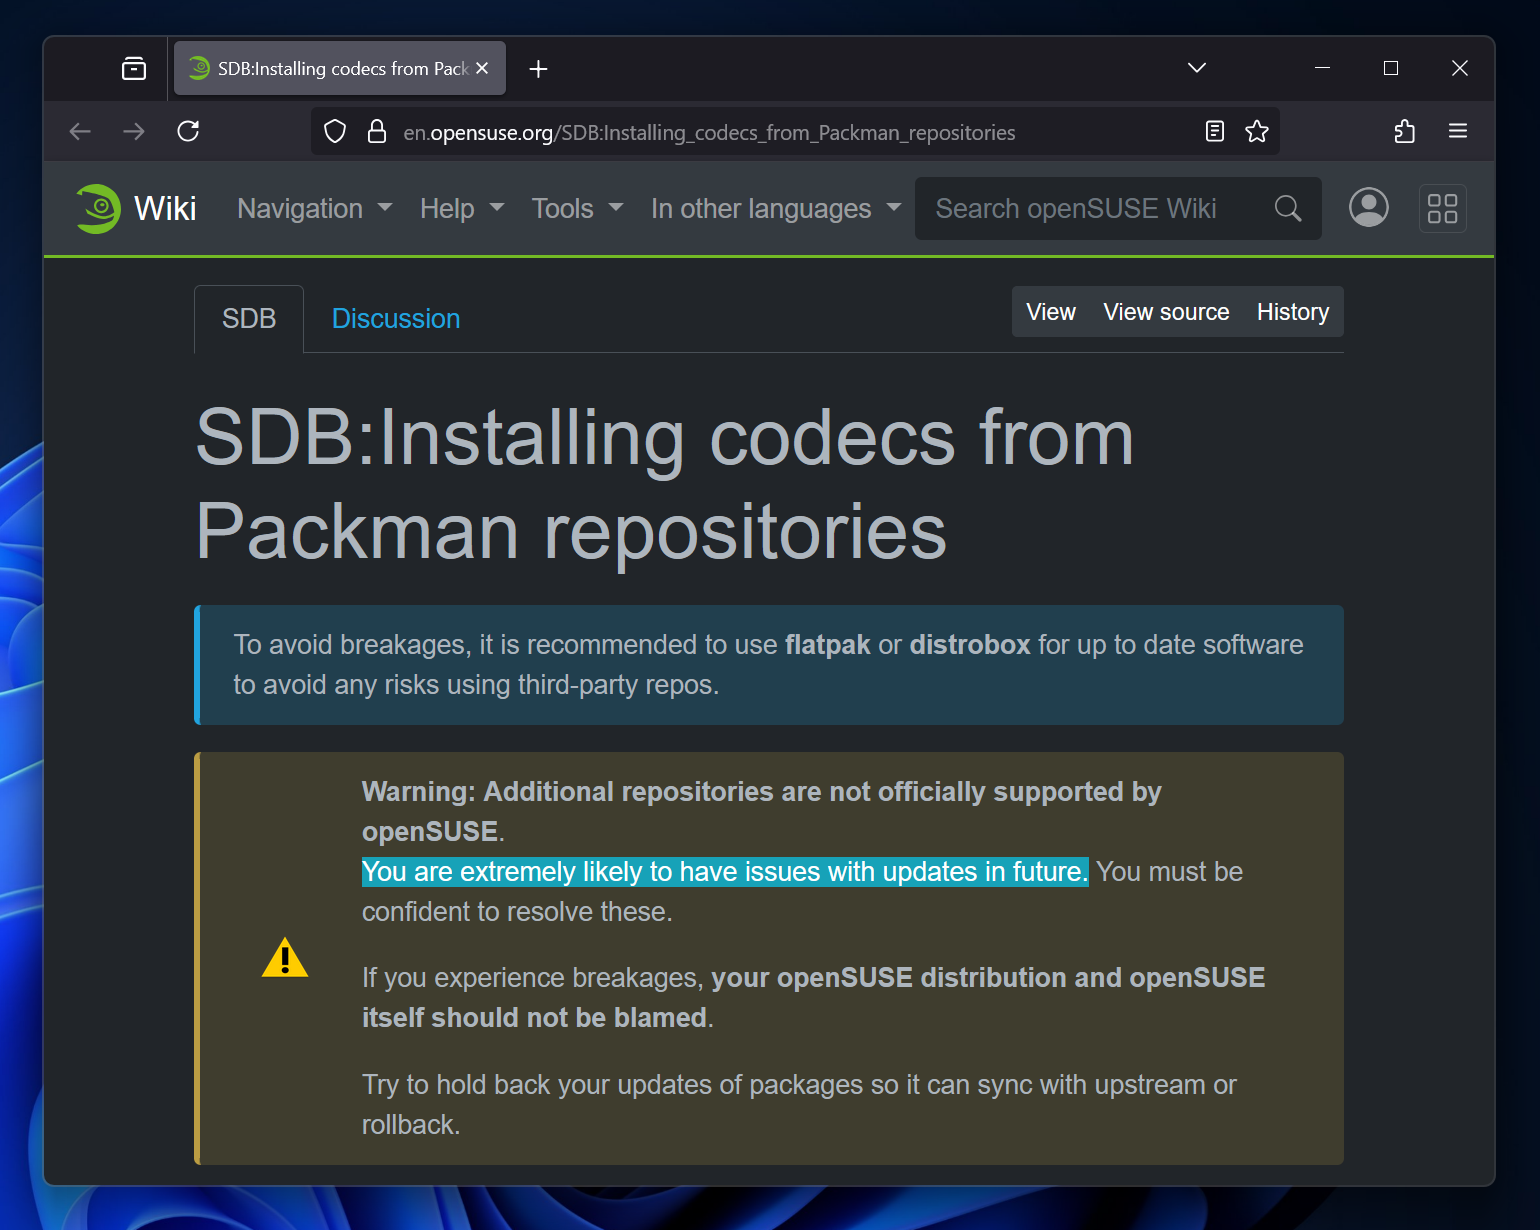Click the View source button
The height and width of the screenshot is (1230, 1540).
1166,312
